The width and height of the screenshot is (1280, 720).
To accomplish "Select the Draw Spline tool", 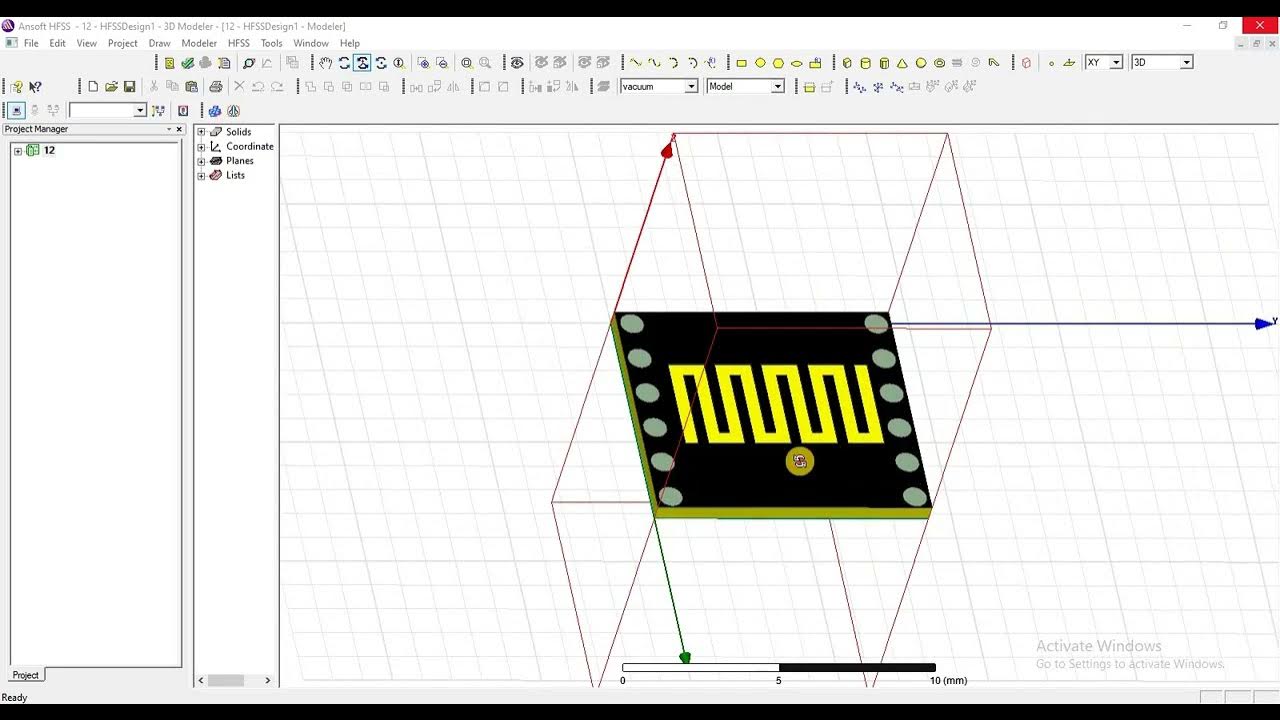I will (x=654, y=63).
